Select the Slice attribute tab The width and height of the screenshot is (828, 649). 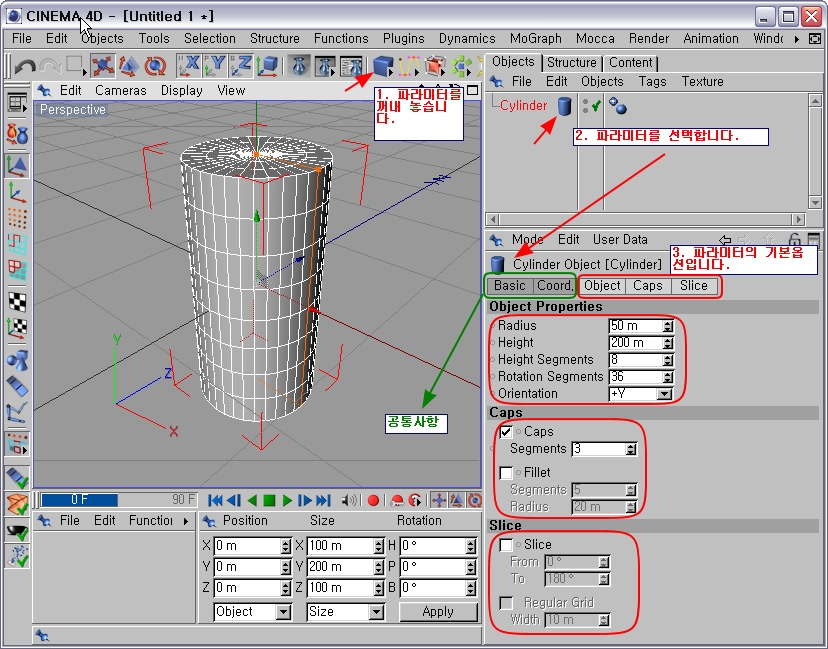(693, 286)
